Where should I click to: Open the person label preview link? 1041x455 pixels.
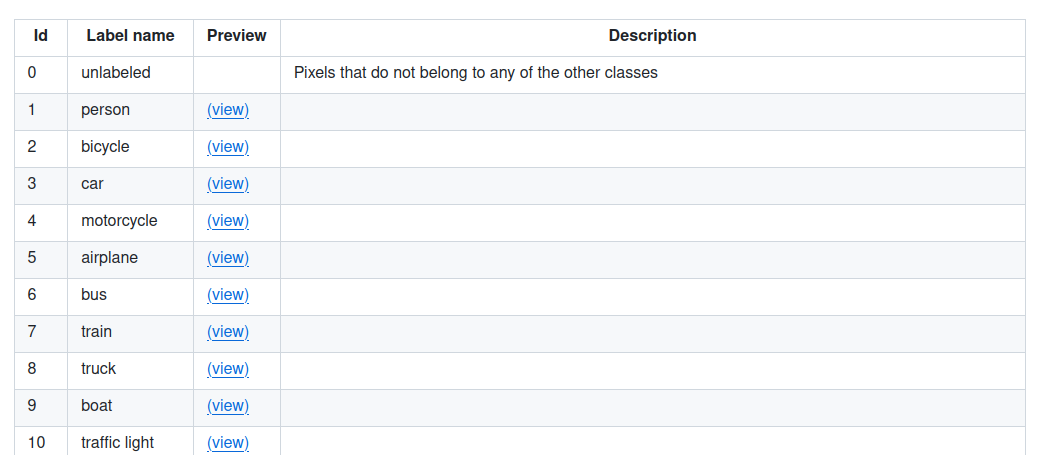pyautogui.click(x=228, y=110)
